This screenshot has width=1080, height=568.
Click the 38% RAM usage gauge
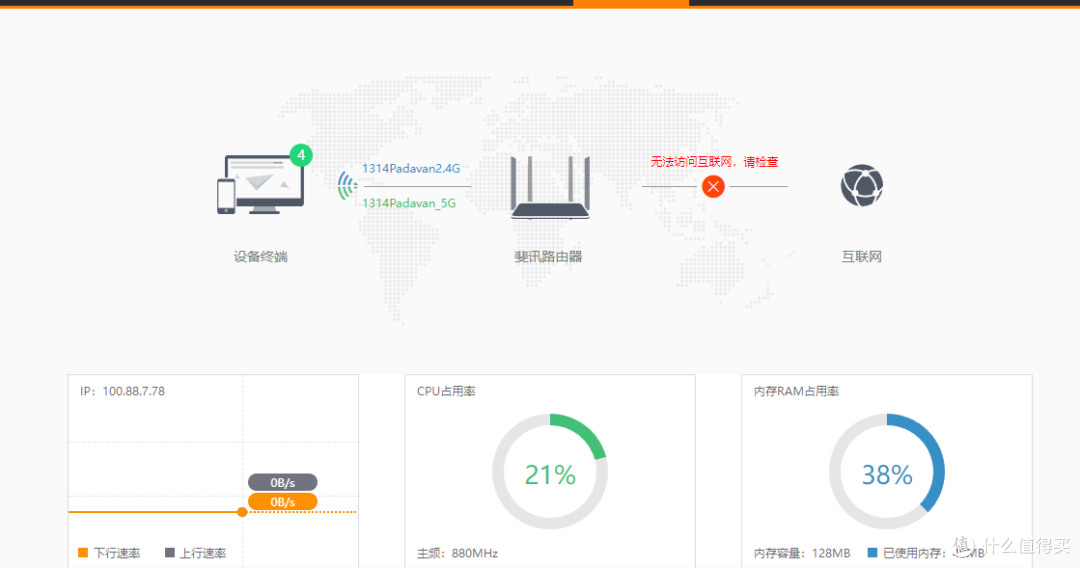click(886, 472)
